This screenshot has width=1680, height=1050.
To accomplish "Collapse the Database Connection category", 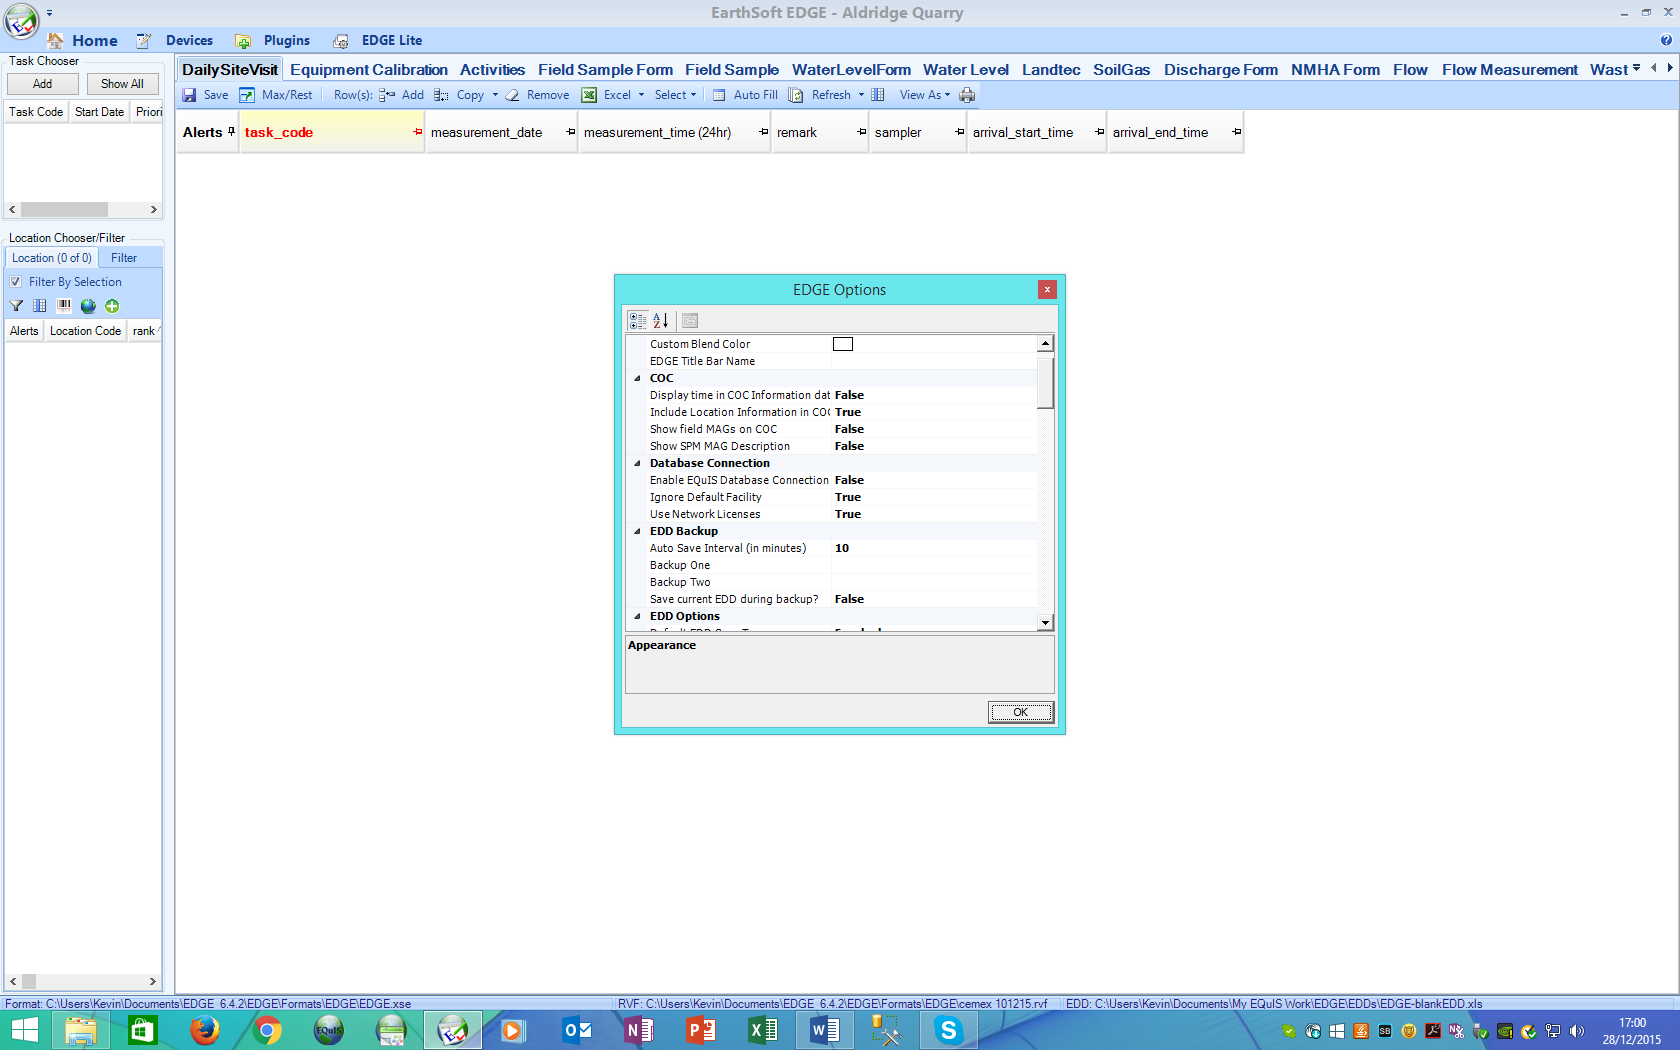I will click(637, 463).
